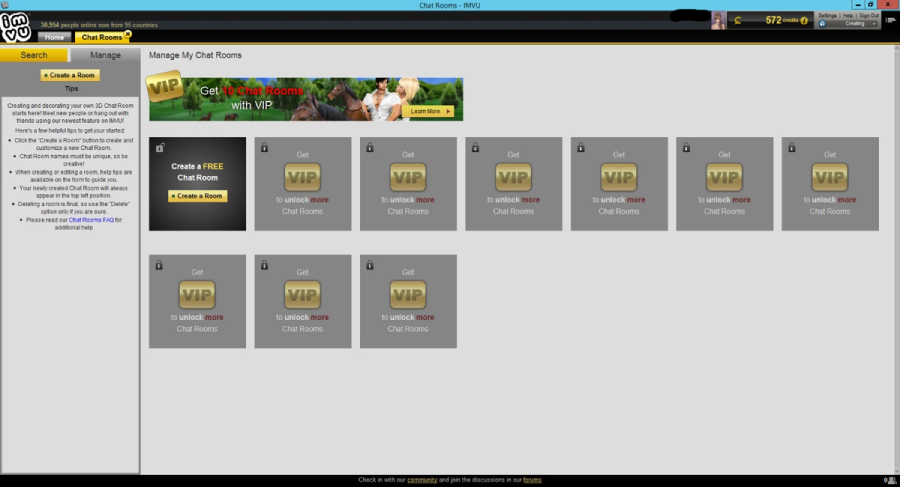
Task: Click the VIP badge on the last top-row card
Action: click(x=829, y=177)
